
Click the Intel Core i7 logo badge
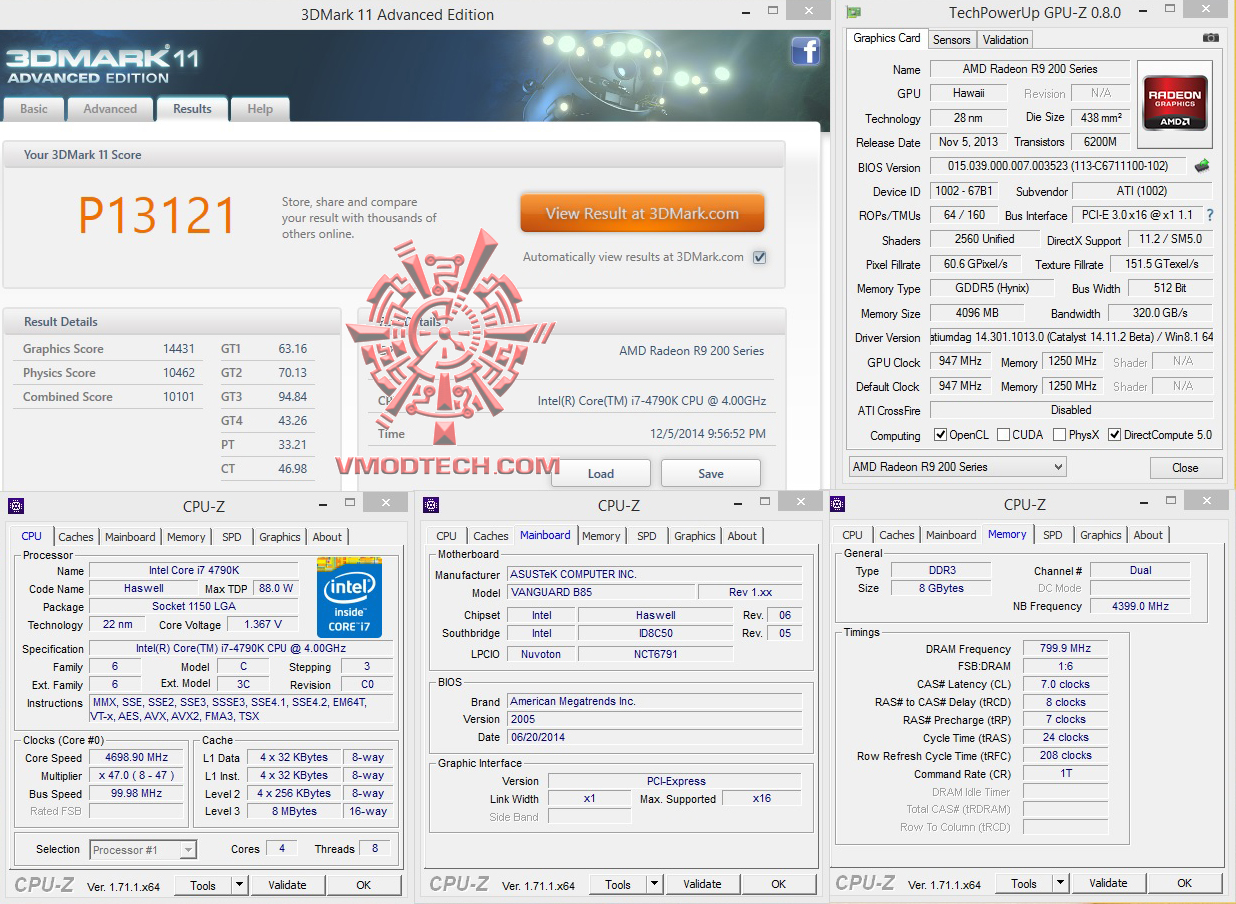pos(349,597)
